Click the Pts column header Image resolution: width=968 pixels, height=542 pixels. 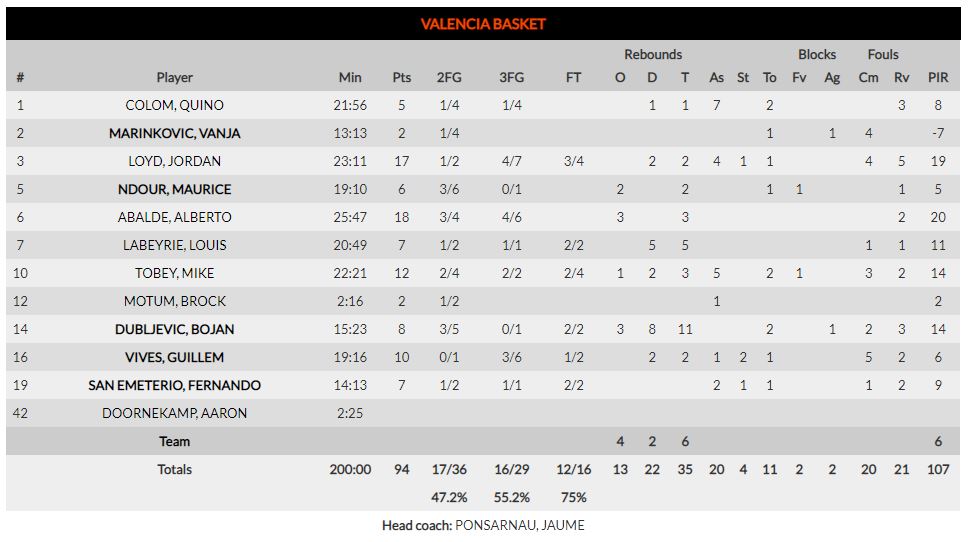click(x=402, y=77)
